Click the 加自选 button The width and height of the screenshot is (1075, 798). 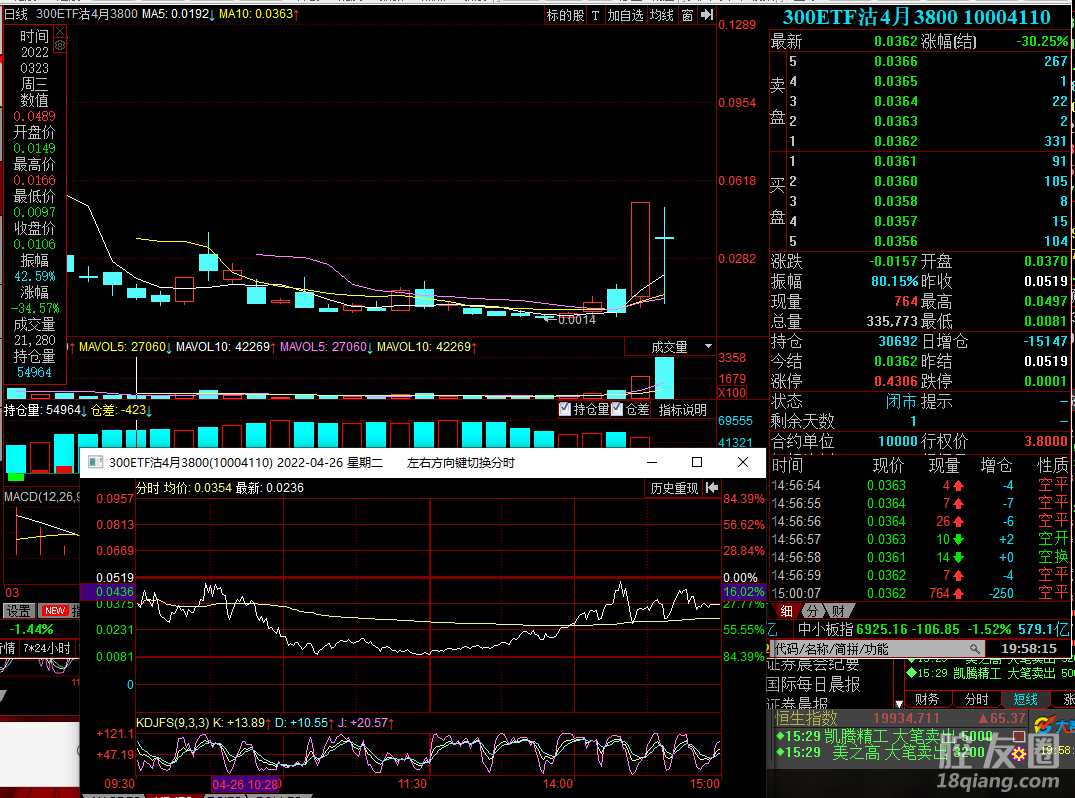point(625,15)
